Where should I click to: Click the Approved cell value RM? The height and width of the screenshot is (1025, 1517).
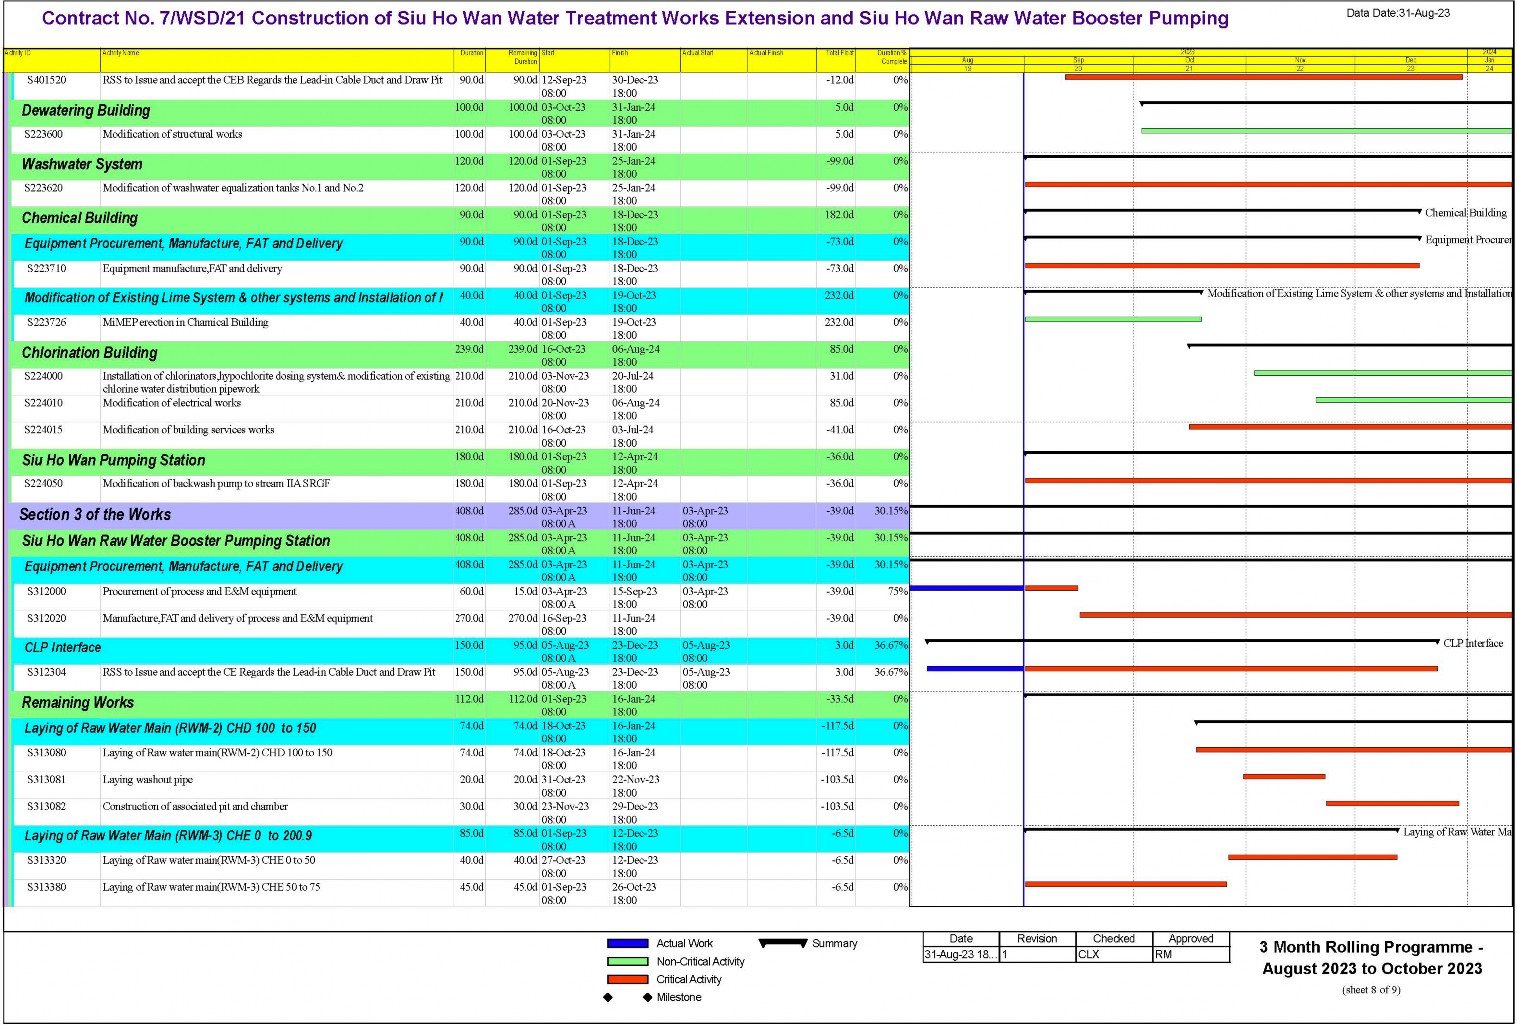[1163, 955]
